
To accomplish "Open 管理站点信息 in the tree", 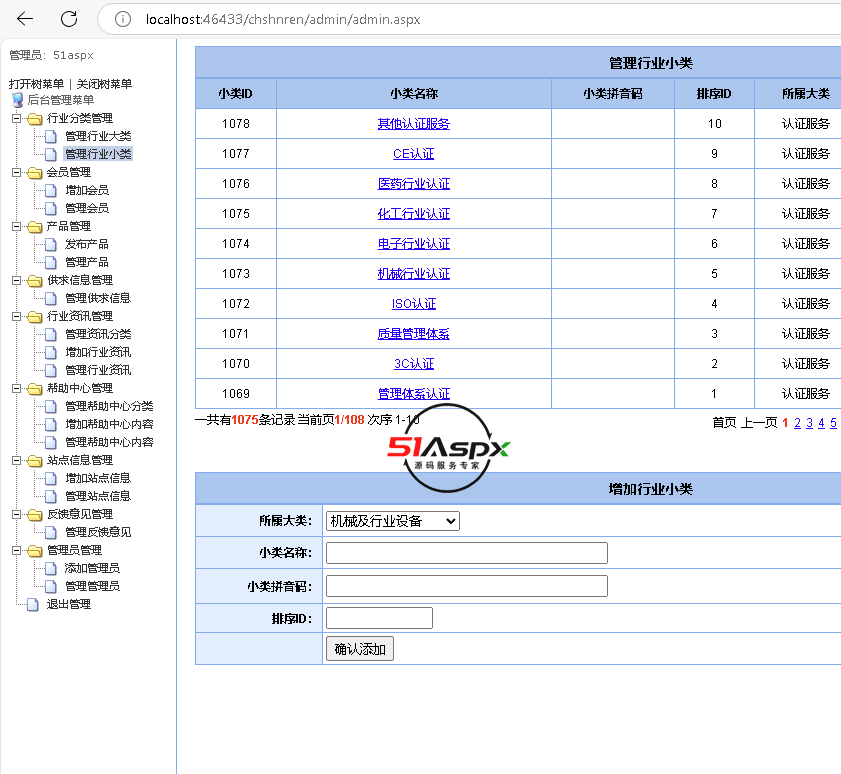I will click(98, 496).
